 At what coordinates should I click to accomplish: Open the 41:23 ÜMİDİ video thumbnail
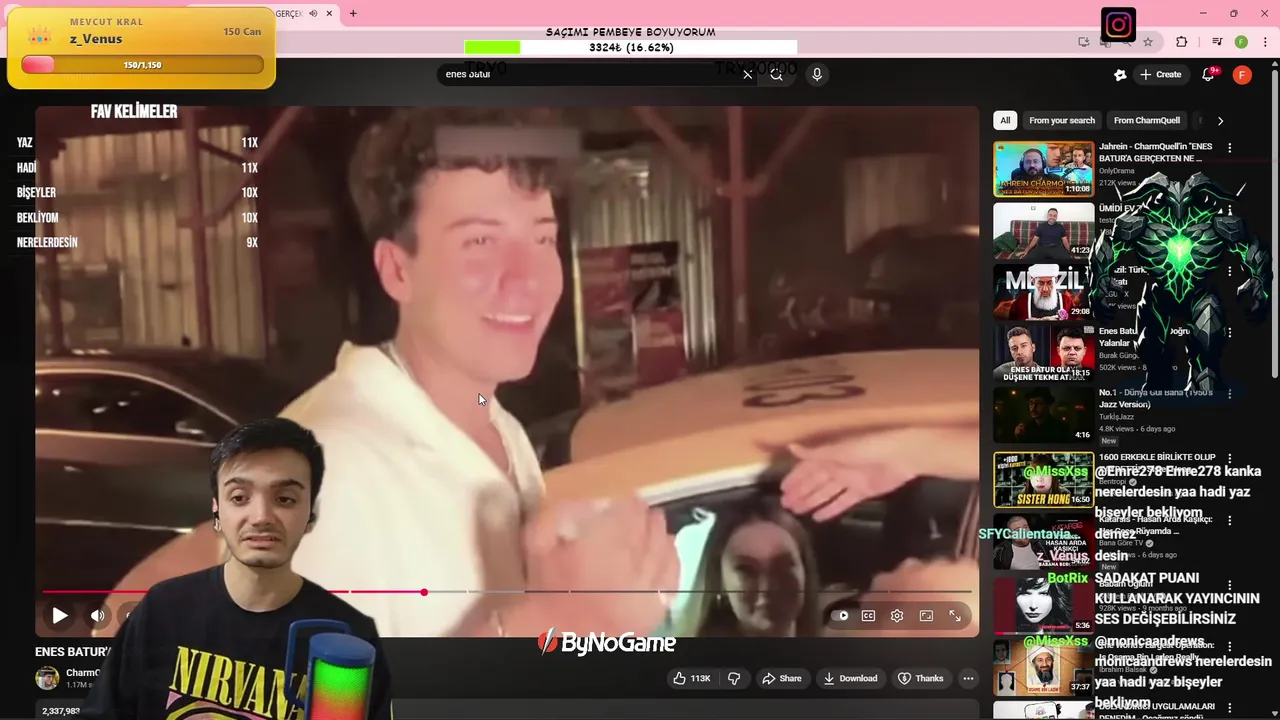coord(1043,230)
